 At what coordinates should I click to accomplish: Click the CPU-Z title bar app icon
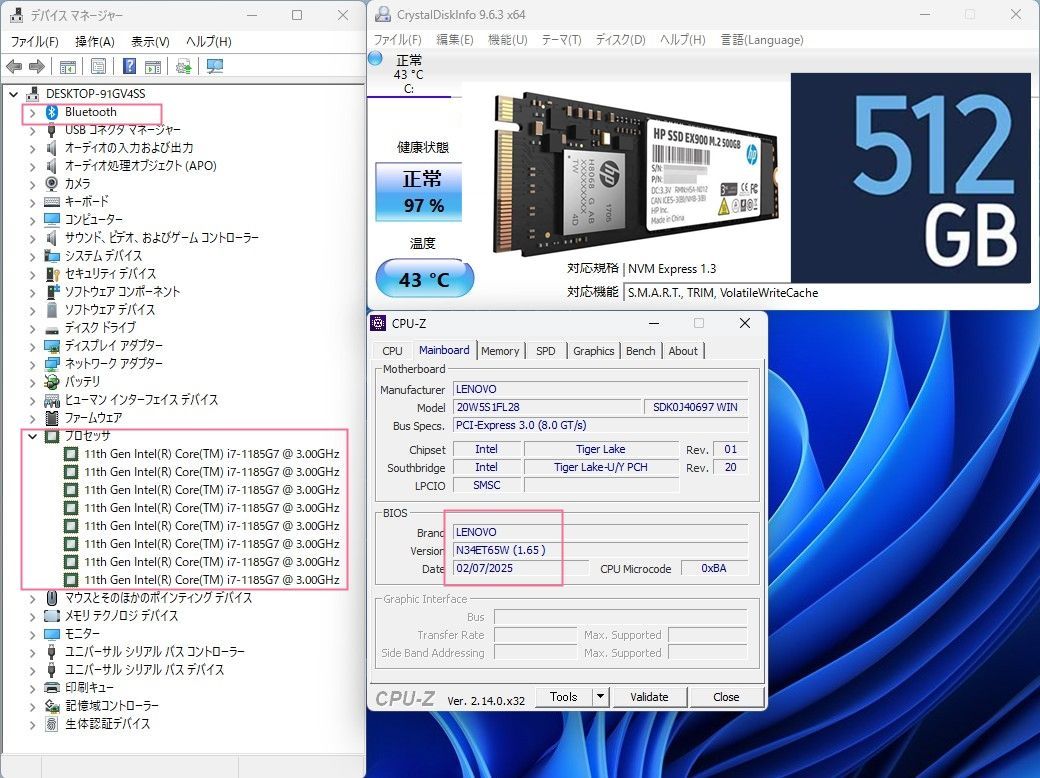pos(378,323)
